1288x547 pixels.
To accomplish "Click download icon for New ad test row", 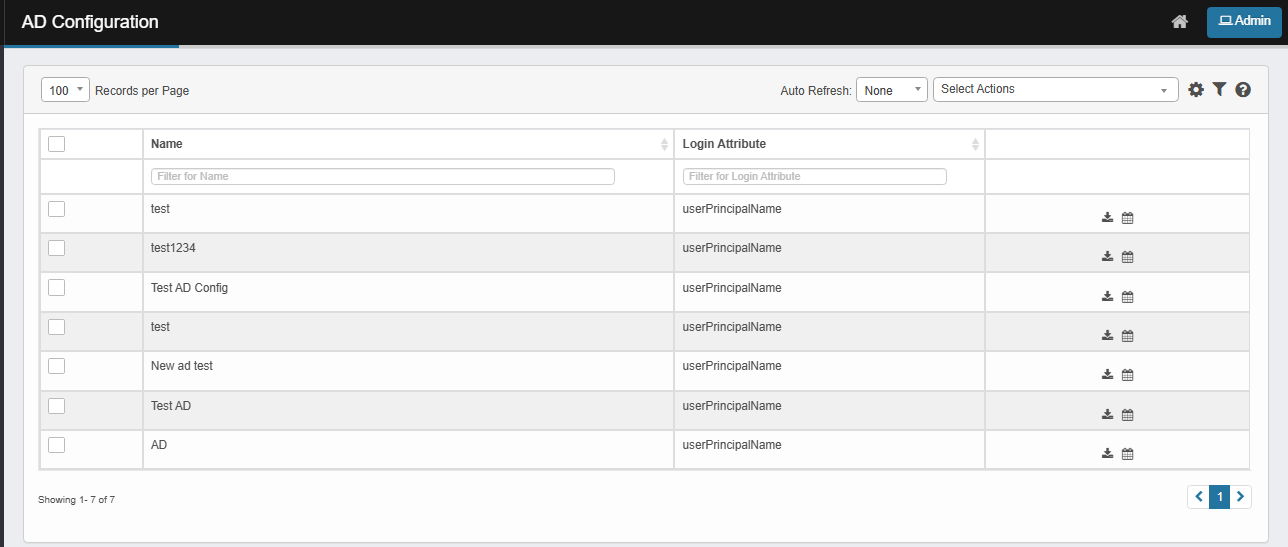I will 1107,375.
